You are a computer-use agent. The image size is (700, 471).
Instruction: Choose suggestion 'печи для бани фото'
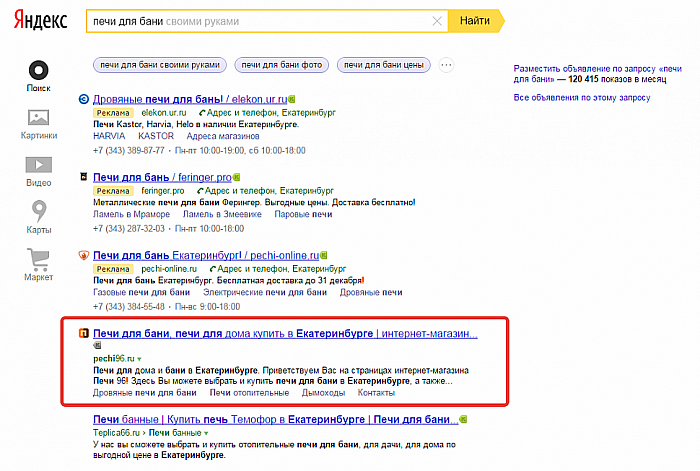[282, 65]
